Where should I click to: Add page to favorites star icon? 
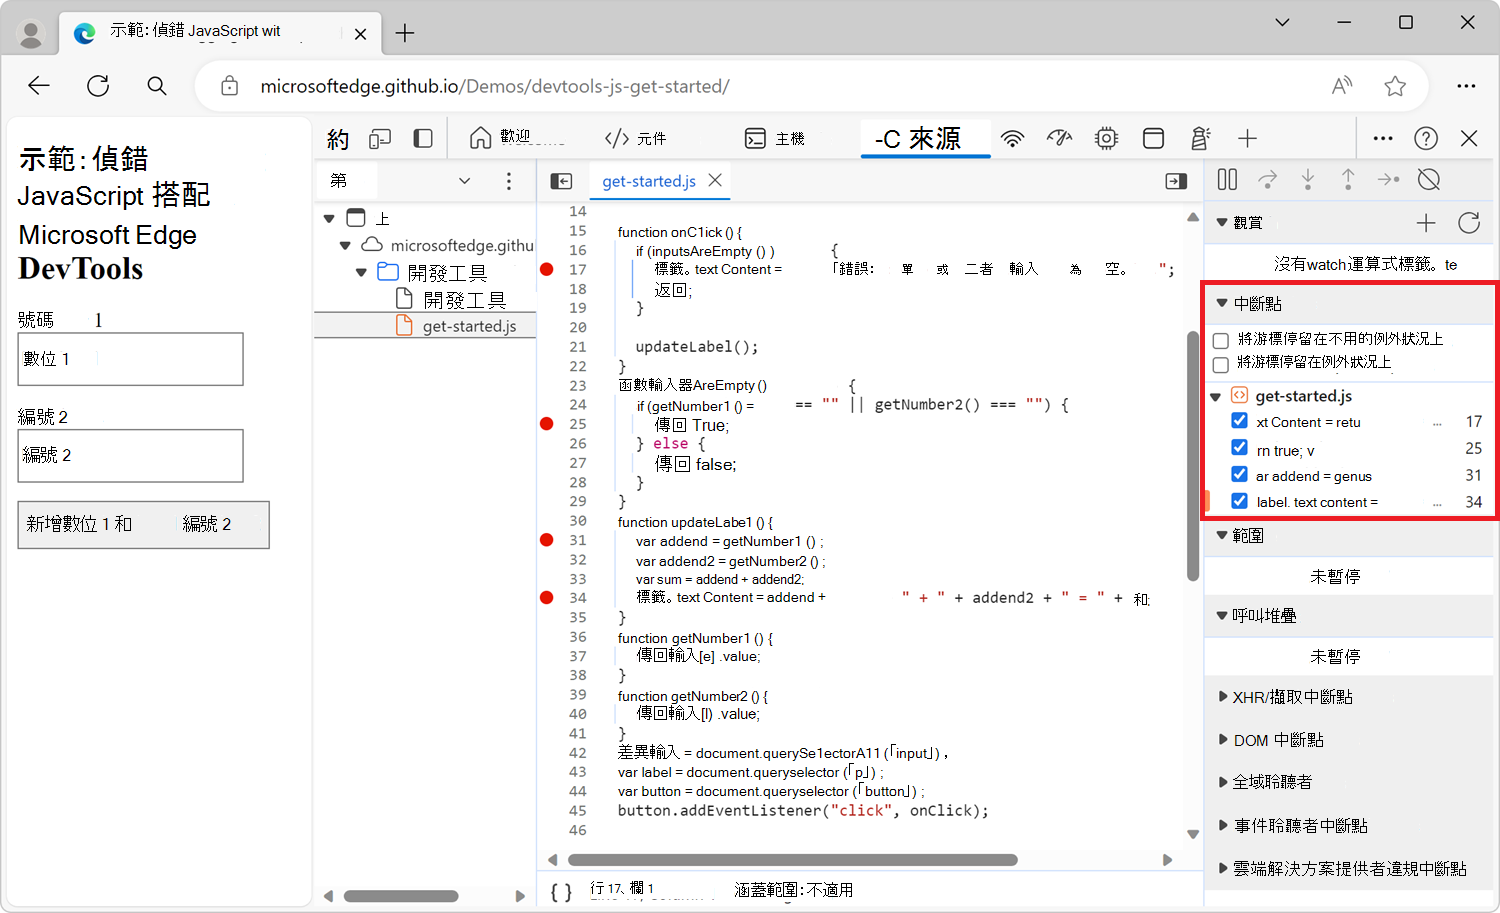[x=1395, y=86]
